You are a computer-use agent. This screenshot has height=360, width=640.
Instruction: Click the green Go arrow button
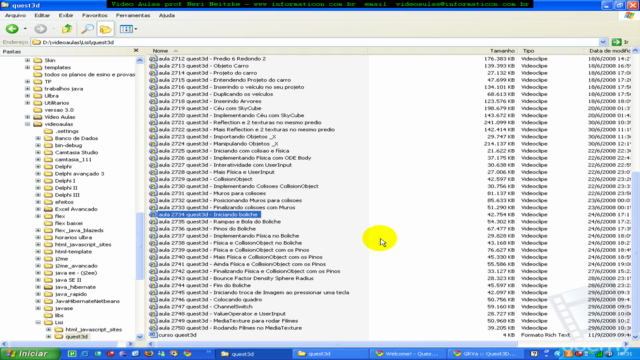tap(616, 42)
